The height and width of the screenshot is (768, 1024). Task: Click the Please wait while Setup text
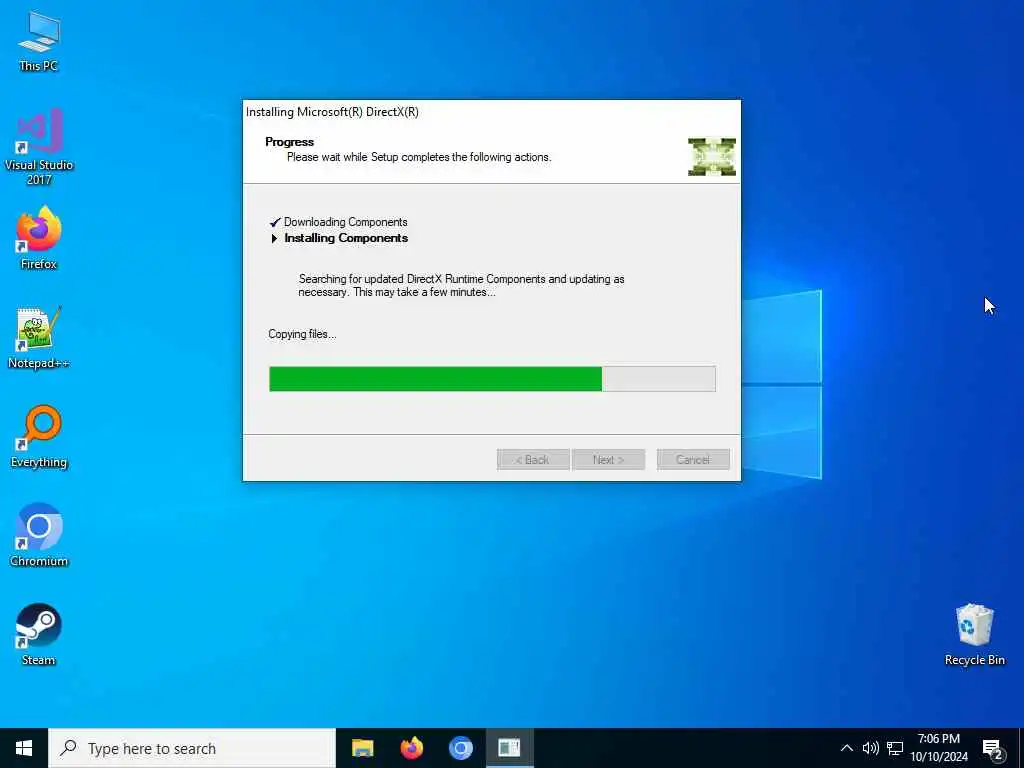point(419,157)
